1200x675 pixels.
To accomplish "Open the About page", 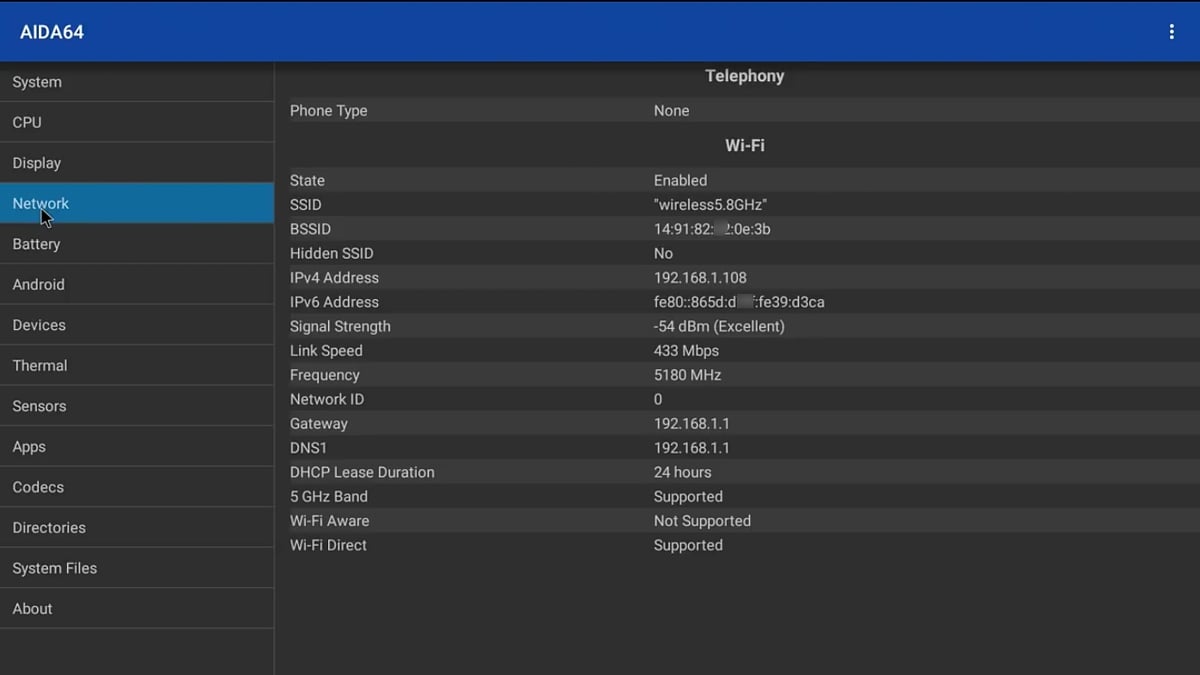I will coord(137,608).
